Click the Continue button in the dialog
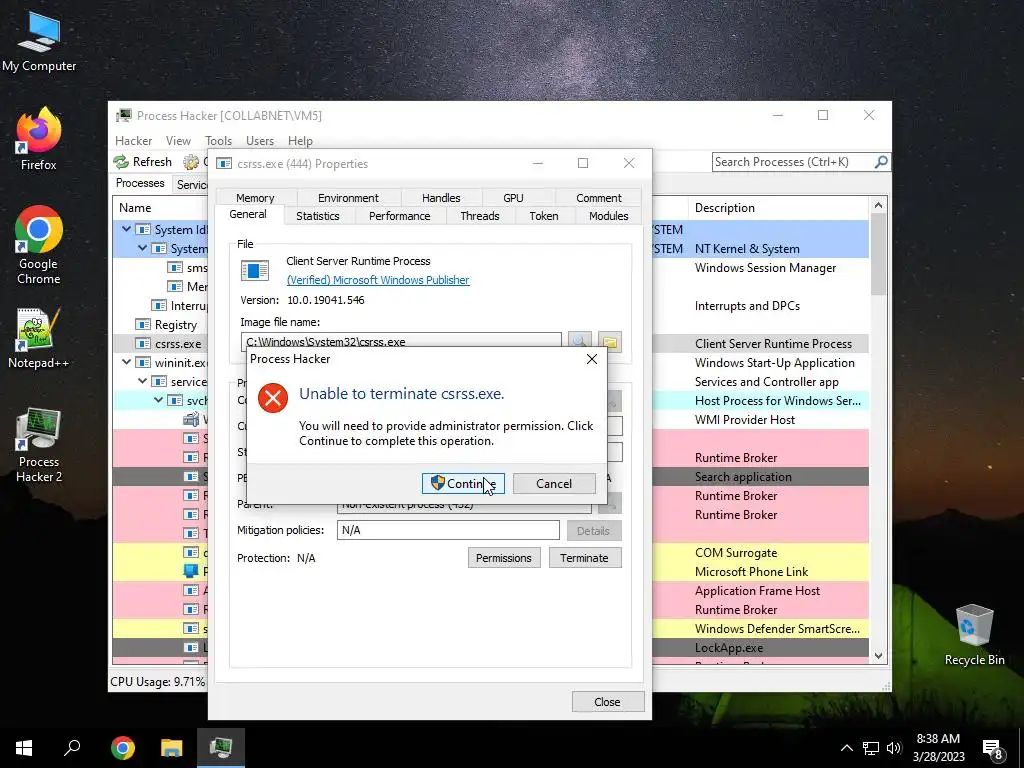 pos(463,484)
